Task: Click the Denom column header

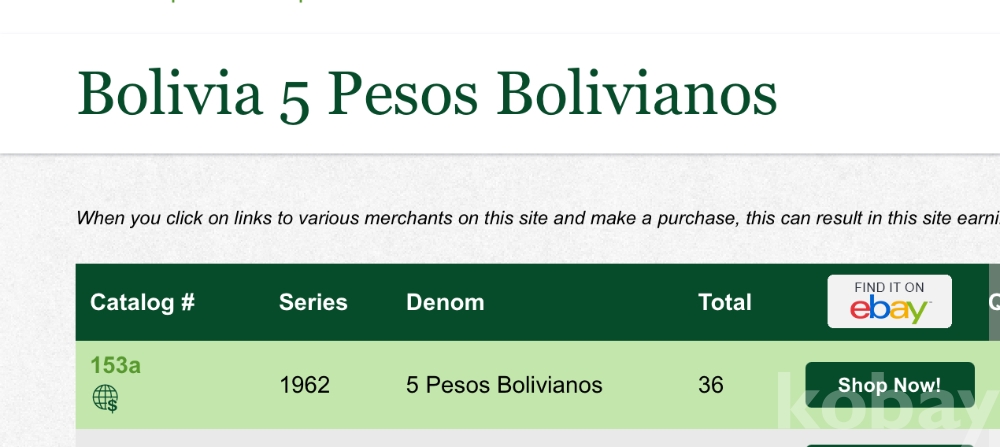Action: coord(445,303)
